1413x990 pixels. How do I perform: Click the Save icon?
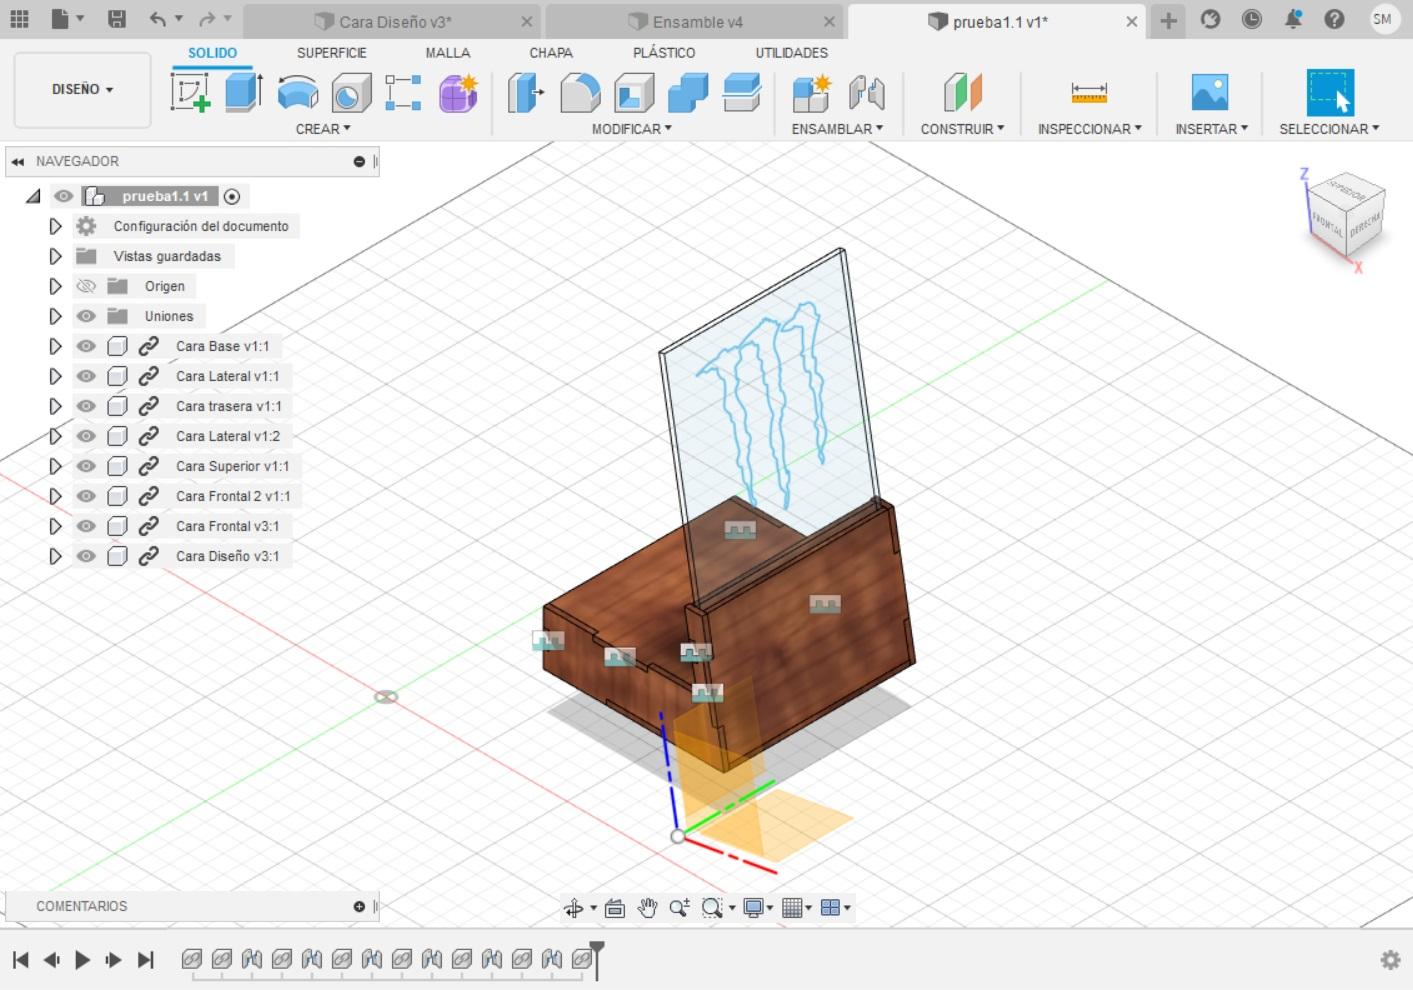(117, 19)
